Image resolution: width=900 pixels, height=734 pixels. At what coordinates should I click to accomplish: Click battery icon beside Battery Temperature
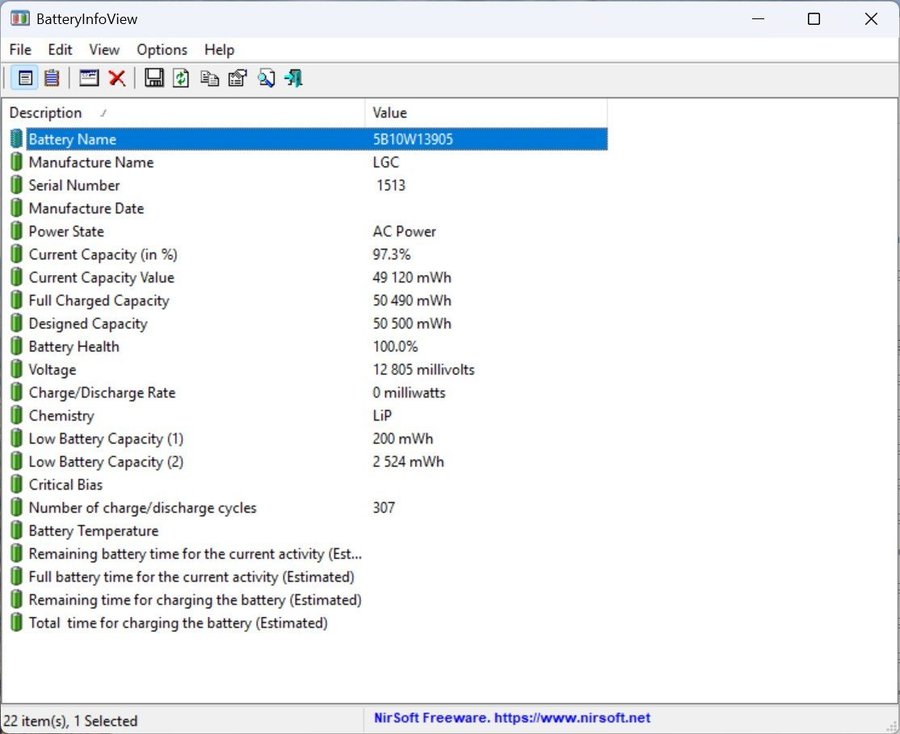click(17, 530)
